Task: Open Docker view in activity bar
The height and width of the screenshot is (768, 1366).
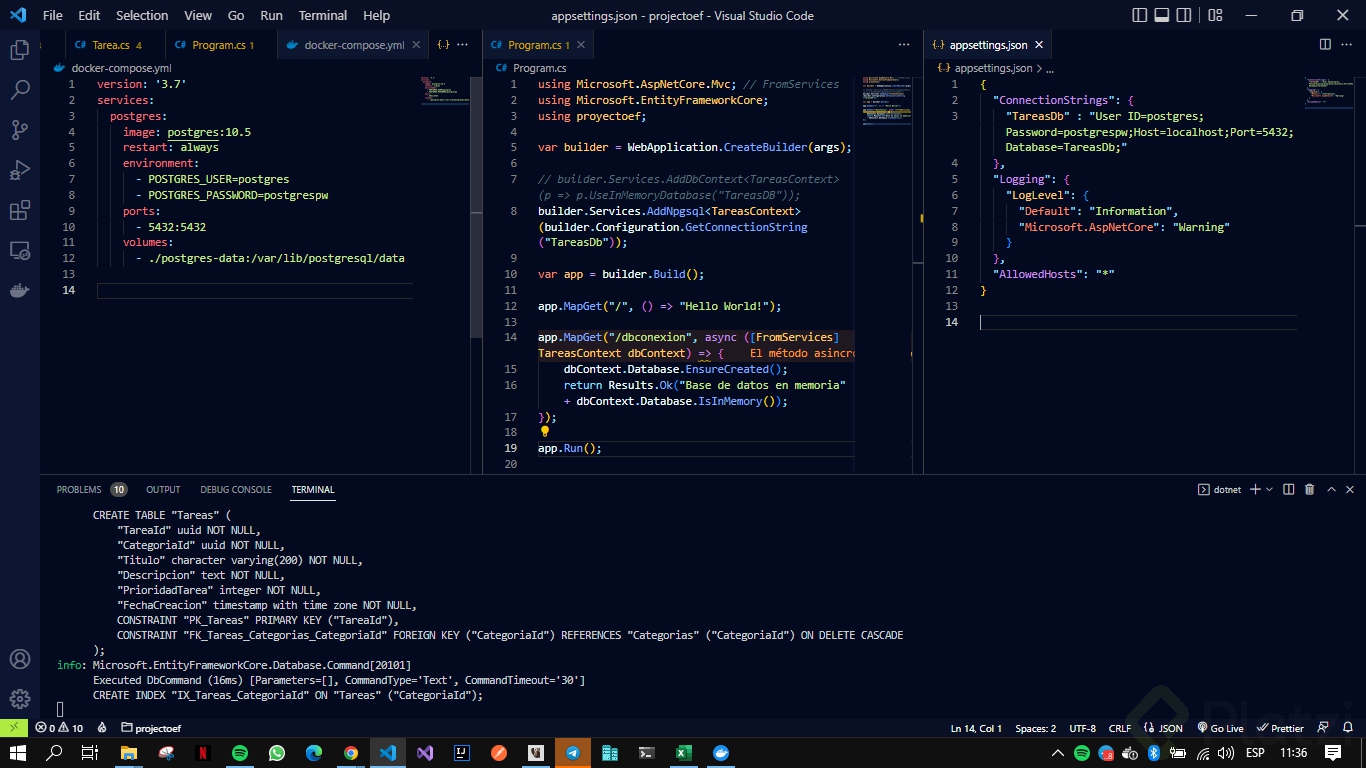Action: (x=19, y=291)
